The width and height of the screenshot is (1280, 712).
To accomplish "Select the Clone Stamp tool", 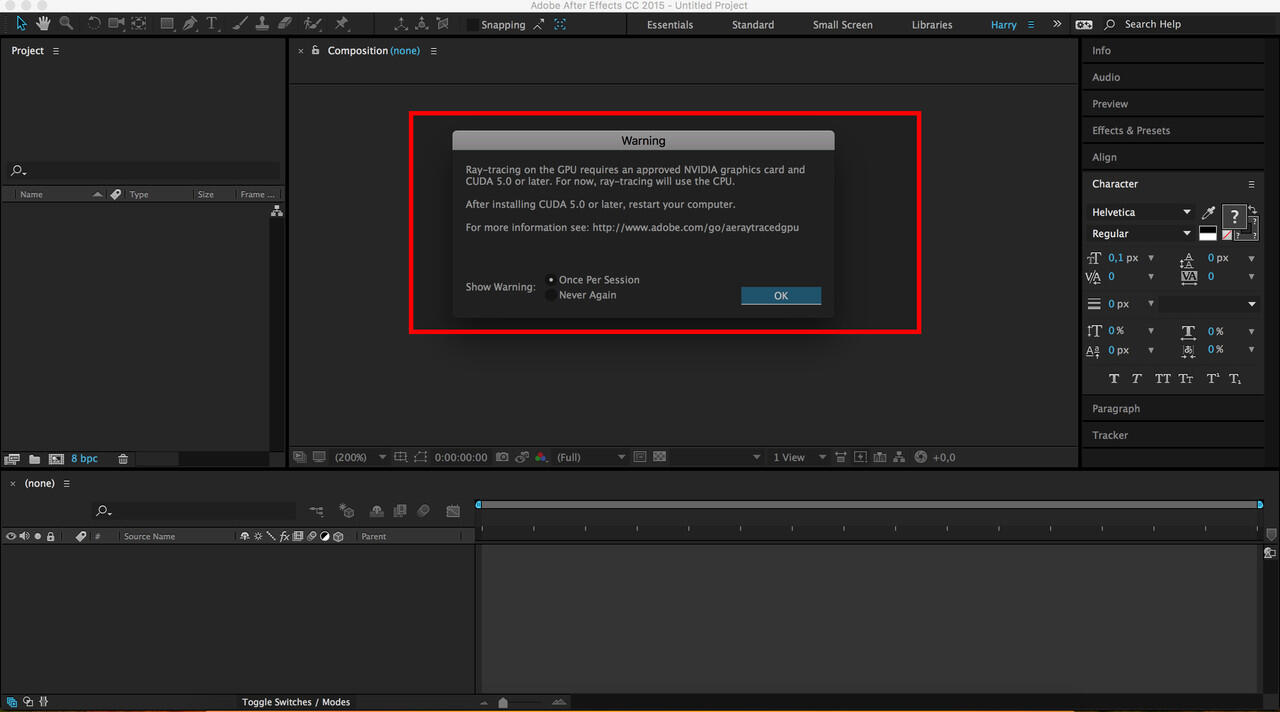I will (261, 23).
